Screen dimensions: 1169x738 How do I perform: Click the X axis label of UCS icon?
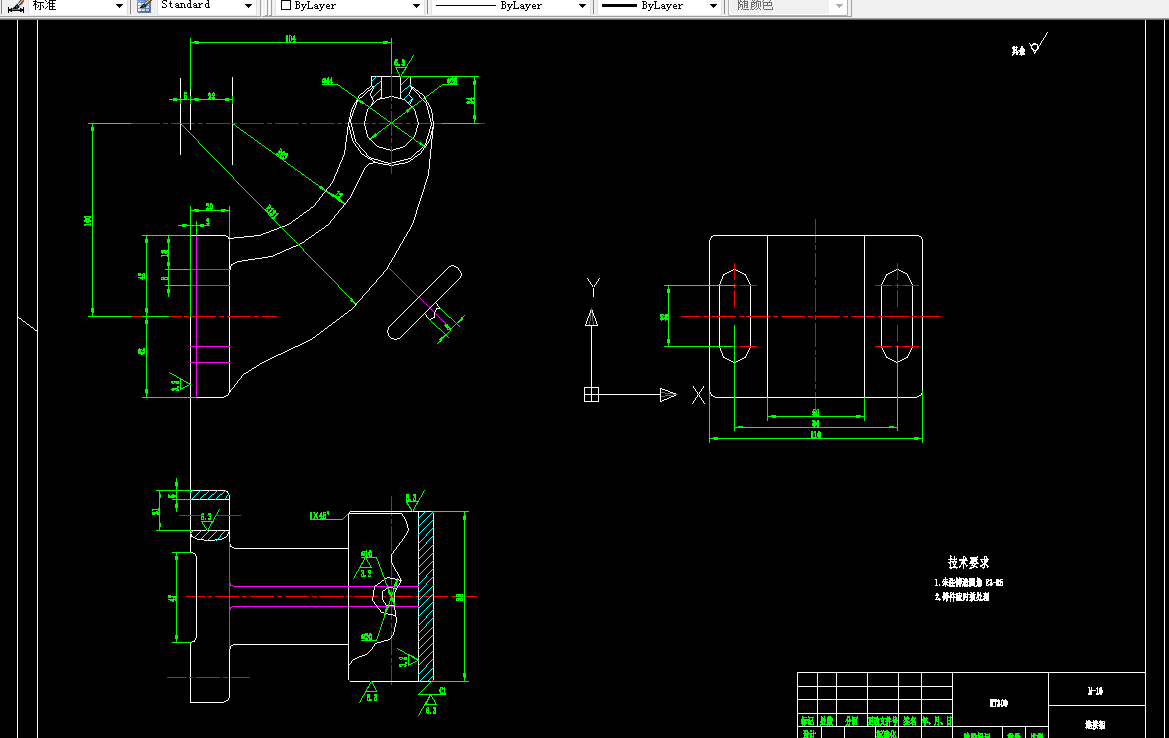(x=698, y=395)
